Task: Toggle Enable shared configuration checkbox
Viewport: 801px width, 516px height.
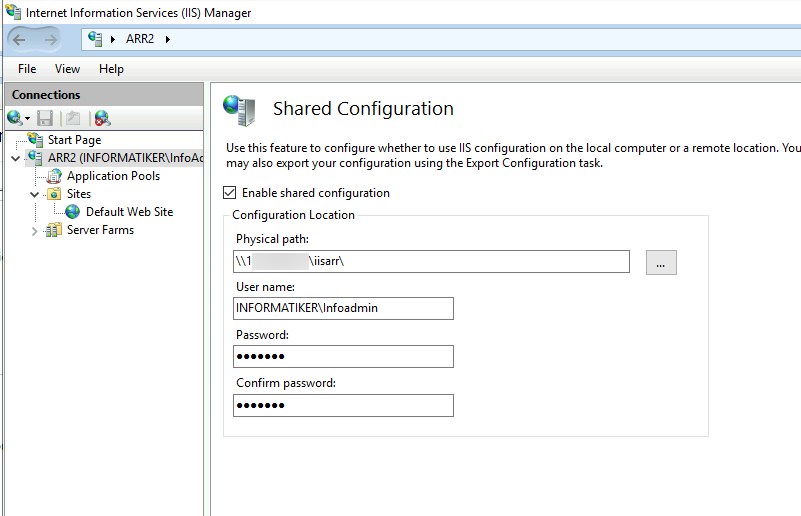Action: point(229,193)
